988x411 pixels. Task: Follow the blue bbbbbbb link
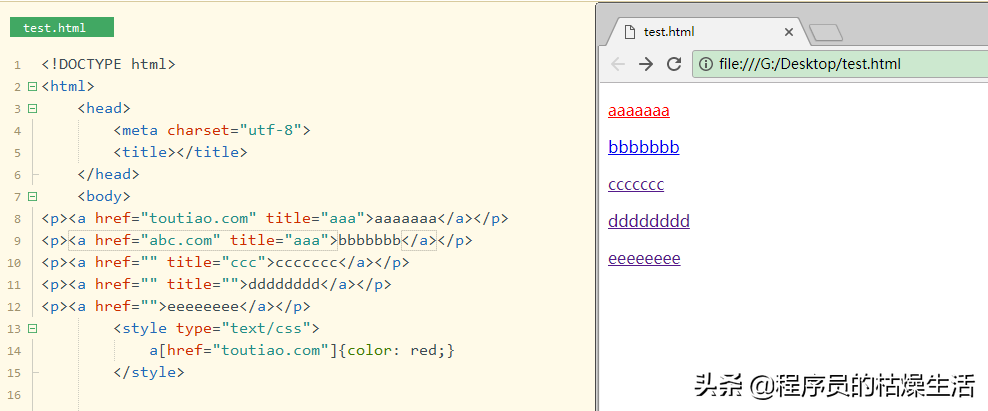[x=643, y=148]
